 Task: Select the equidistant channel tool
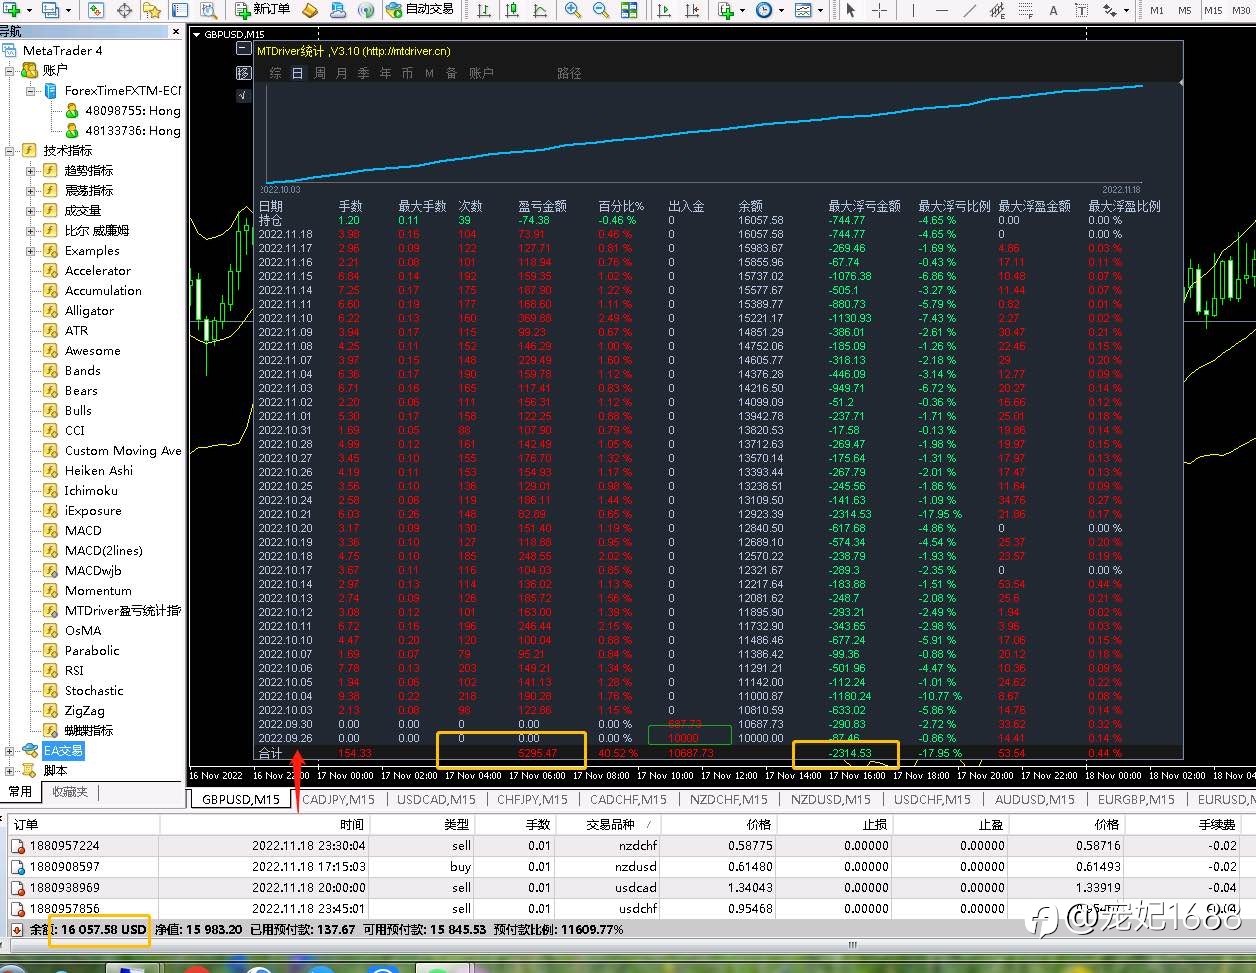[997, 10]
